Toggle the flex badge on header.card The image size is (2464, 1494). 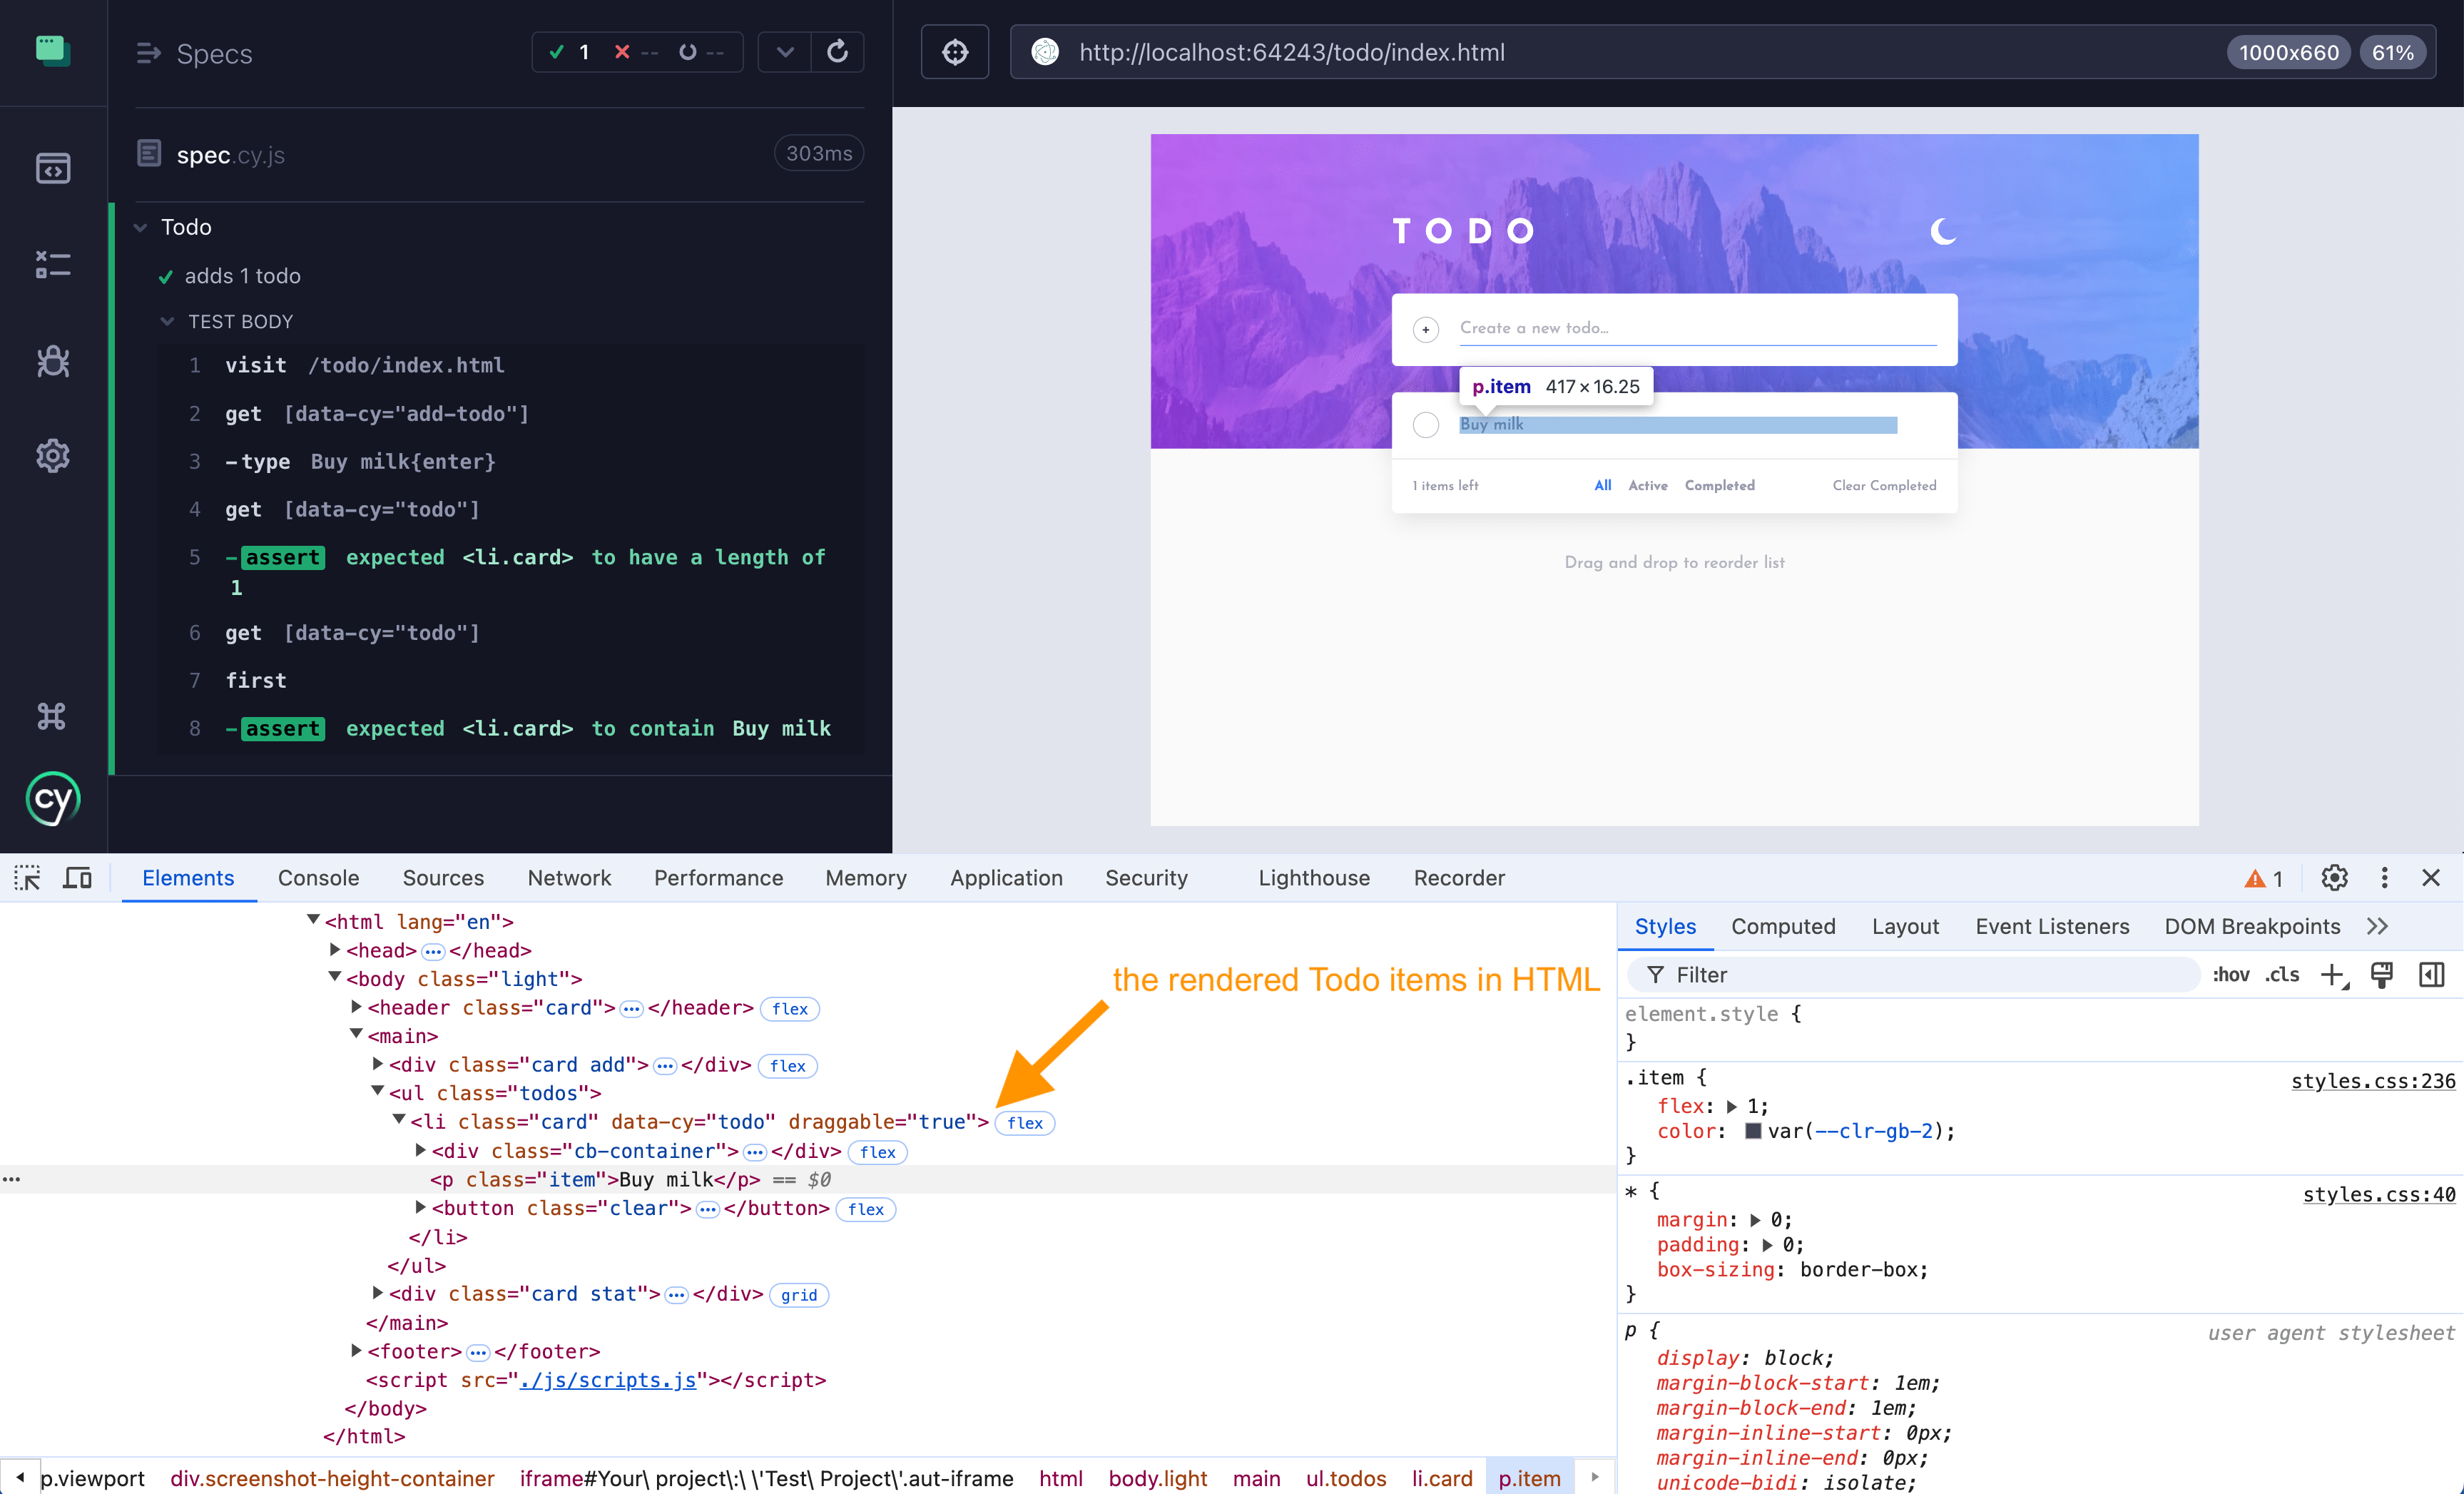pyautogui.click(x=790, y=1009)
